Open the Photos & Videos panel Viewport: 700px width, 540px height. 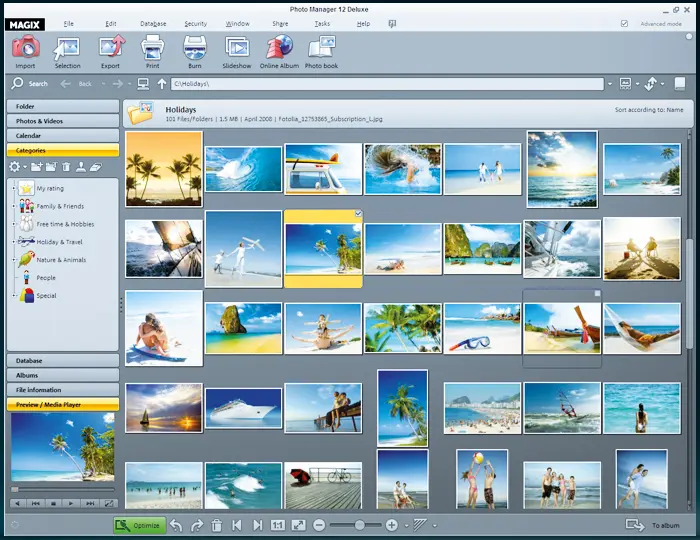[63, 121]
